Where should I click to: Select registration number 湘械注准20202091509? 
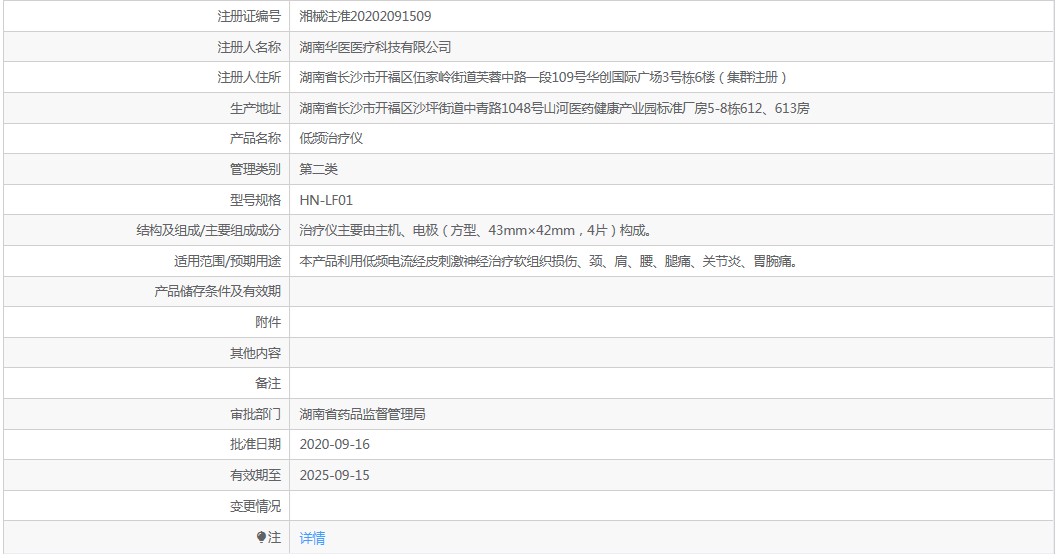pos(365,16)
